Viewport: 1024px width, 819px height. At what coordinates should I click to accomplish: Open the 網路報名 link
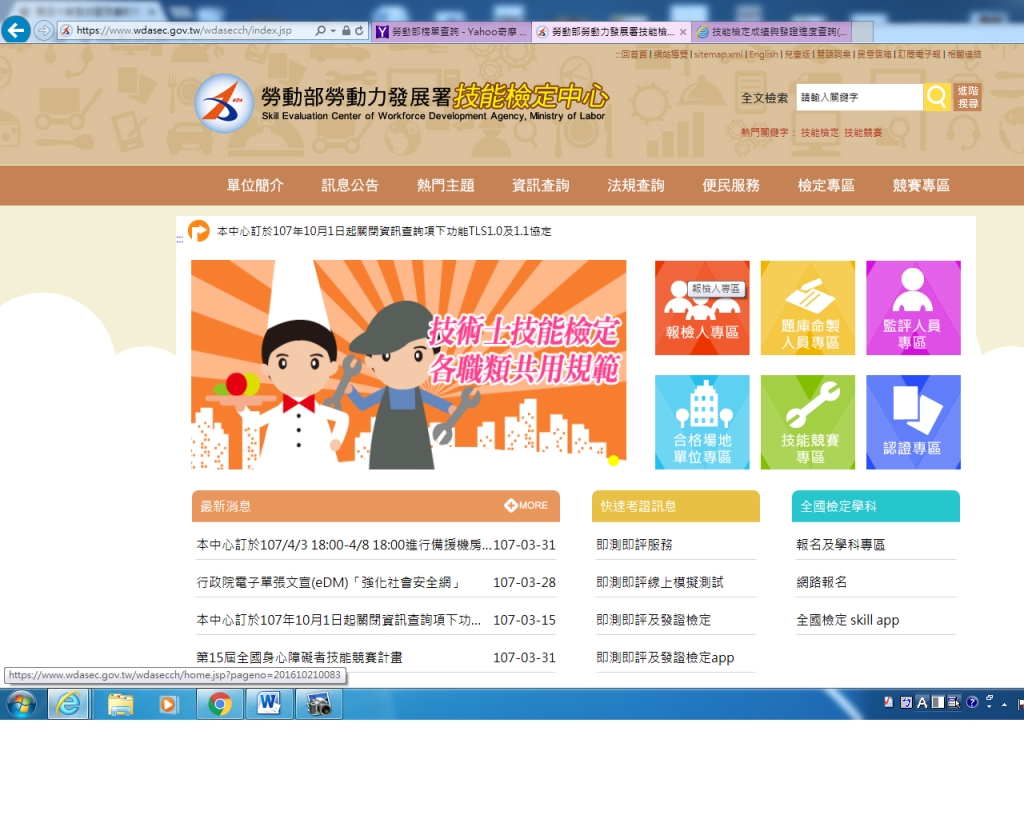tap(821, 582)
